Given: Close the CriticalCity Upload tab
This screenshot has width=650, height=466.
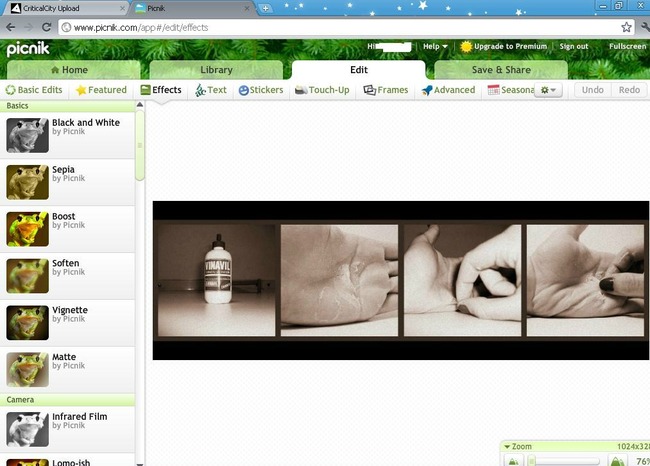Looking at the screenshot, I should click(123, 8).
